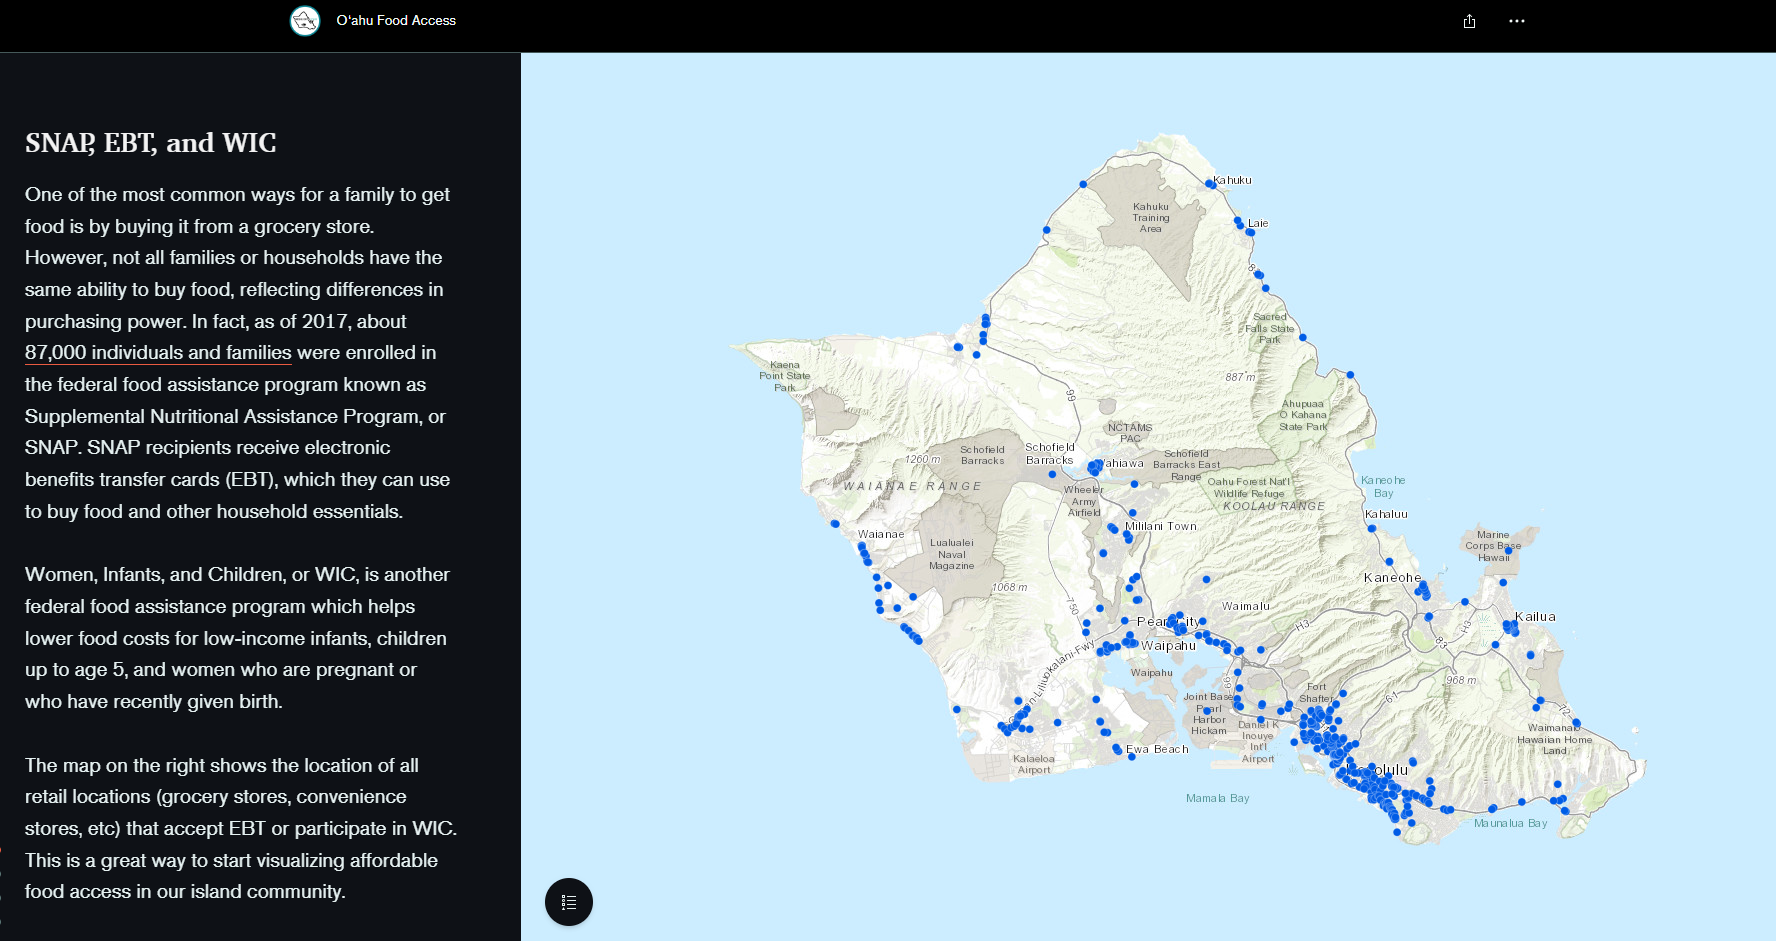
Task: Click Kahuku Training Area label
Action: (x=1151, y=217)
